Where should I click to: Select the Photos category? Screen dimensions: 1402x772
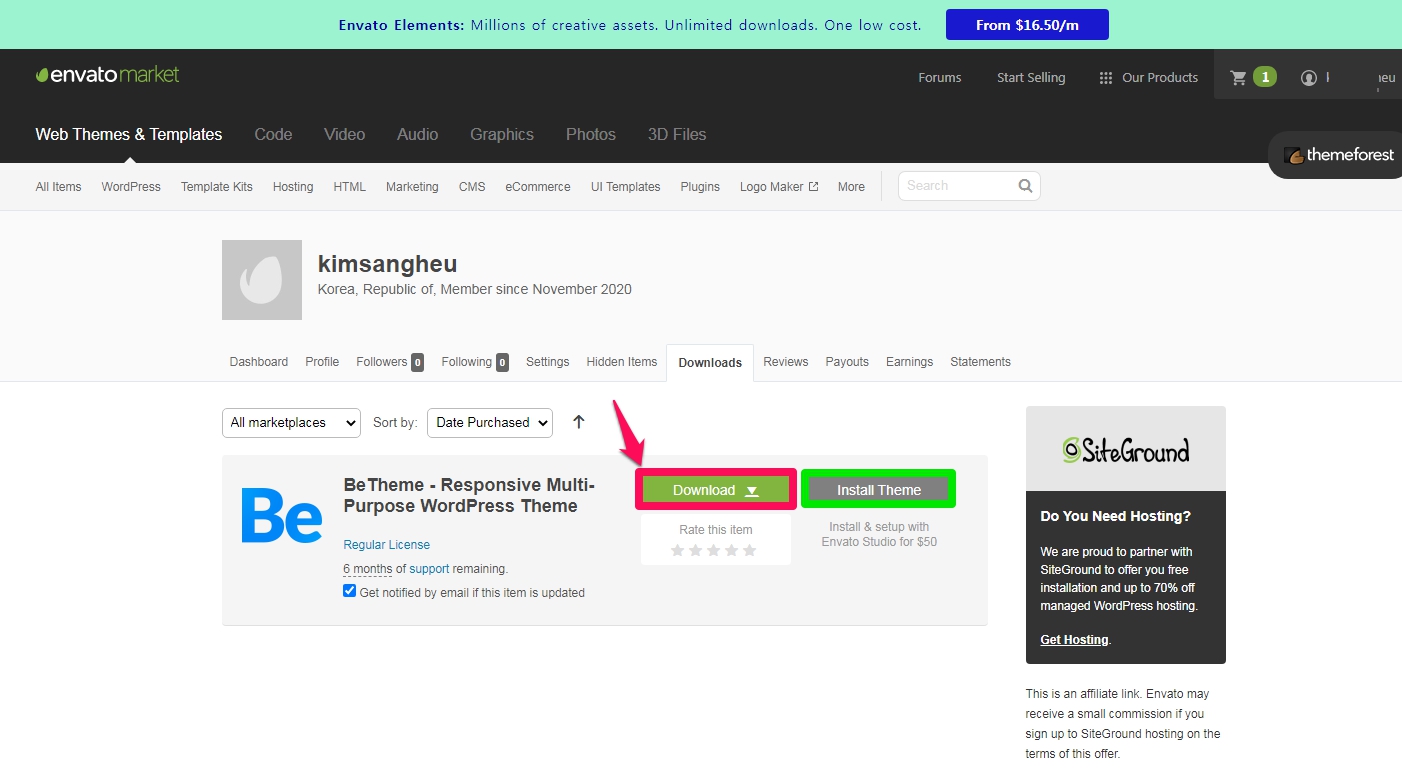591,134
